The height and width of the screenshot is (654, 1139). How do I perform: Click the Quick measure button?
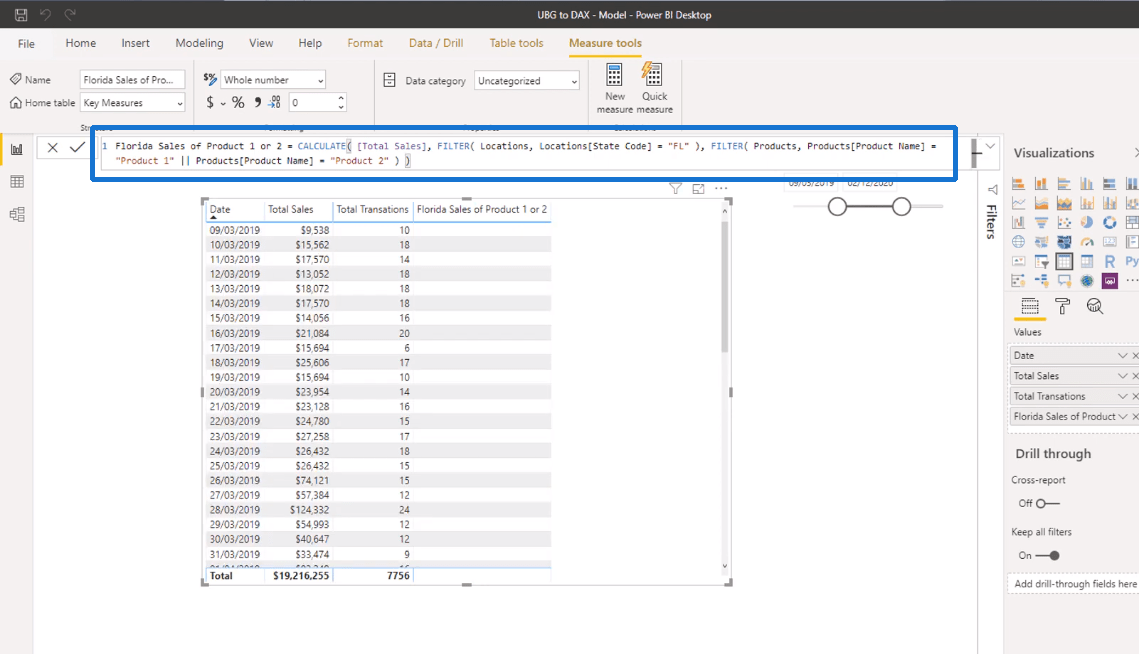coord(654,88)
